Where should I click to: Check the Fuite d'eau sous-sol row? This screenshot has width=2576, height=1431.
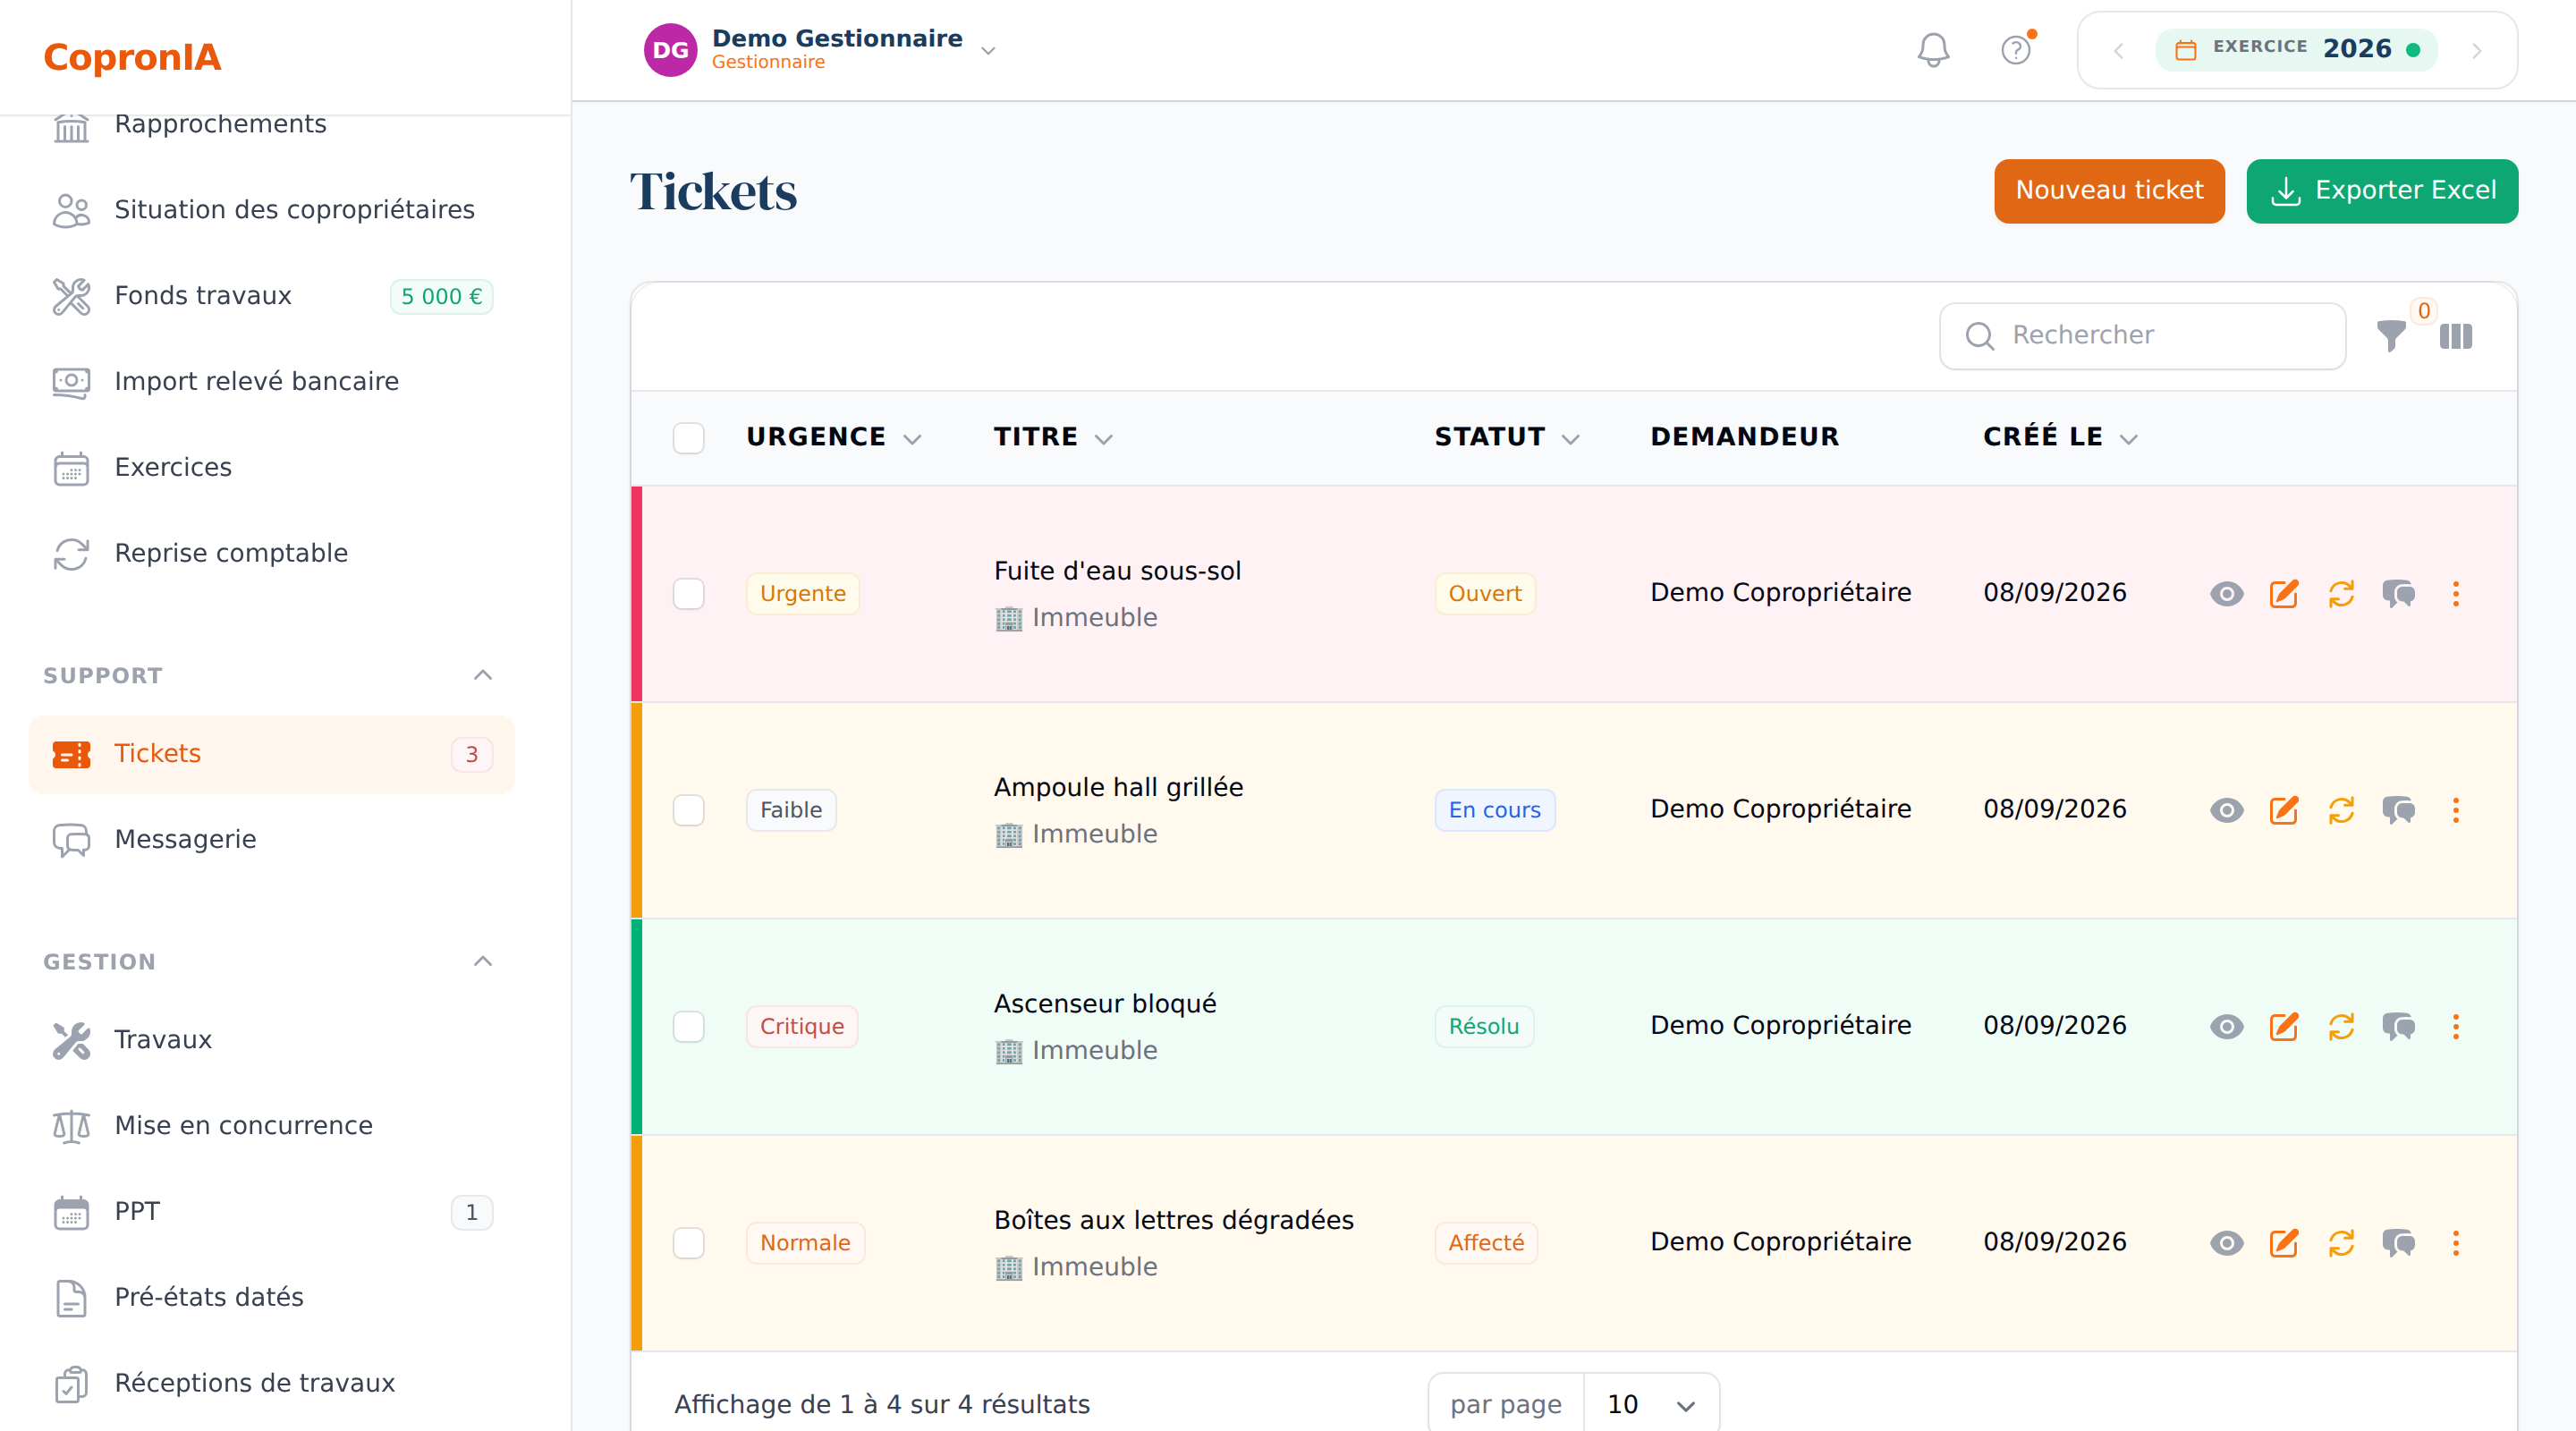689,594
